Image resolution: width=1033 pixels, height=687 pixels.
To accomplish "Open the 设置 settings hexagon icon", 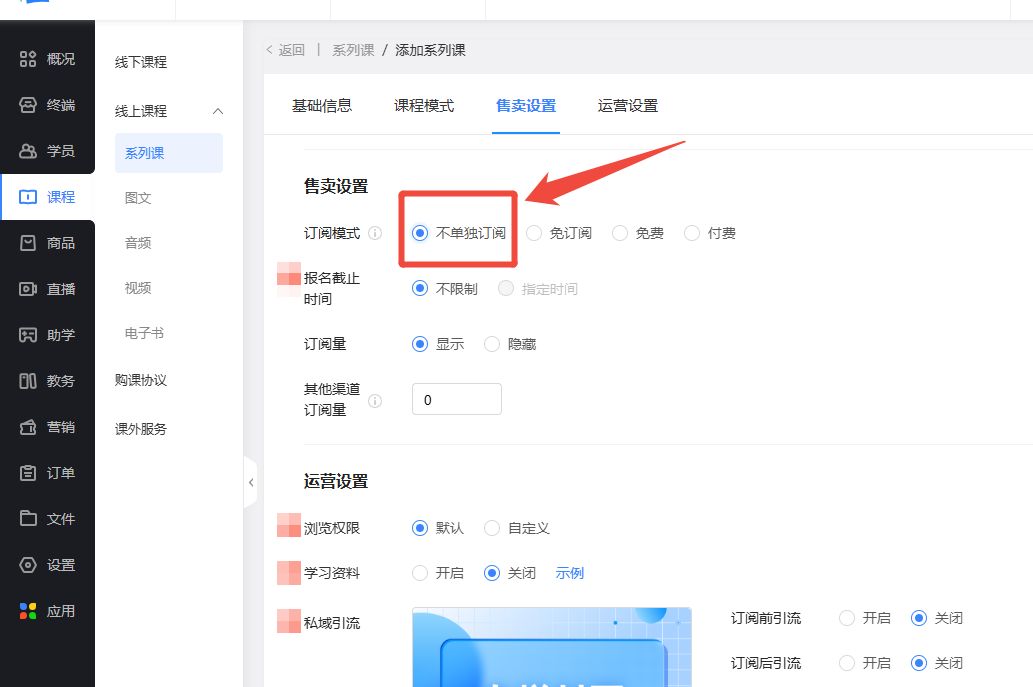I will click(x=28, y=565).
